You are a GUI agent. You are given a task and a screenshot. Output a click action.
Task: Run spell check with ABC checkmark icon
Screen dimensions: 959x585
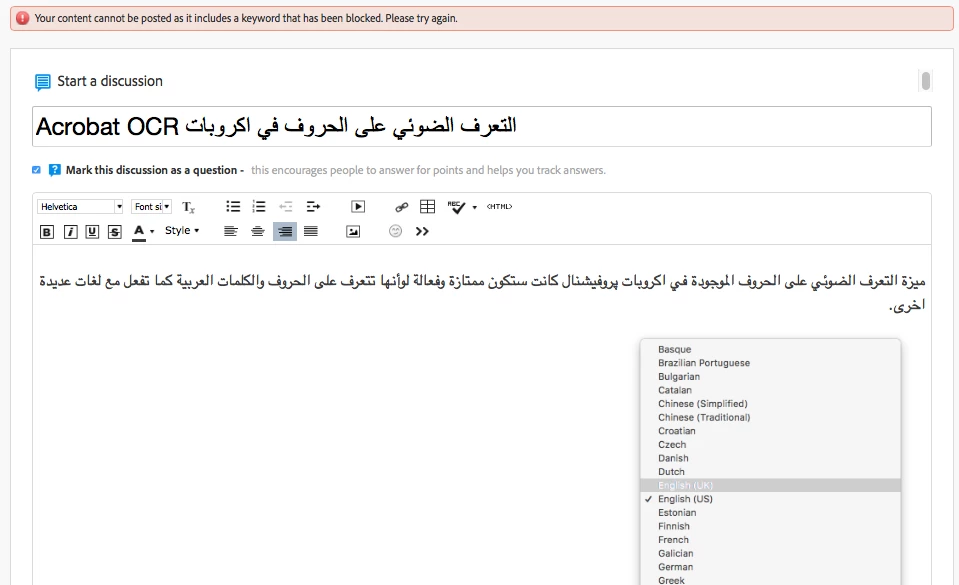[456, 207]
